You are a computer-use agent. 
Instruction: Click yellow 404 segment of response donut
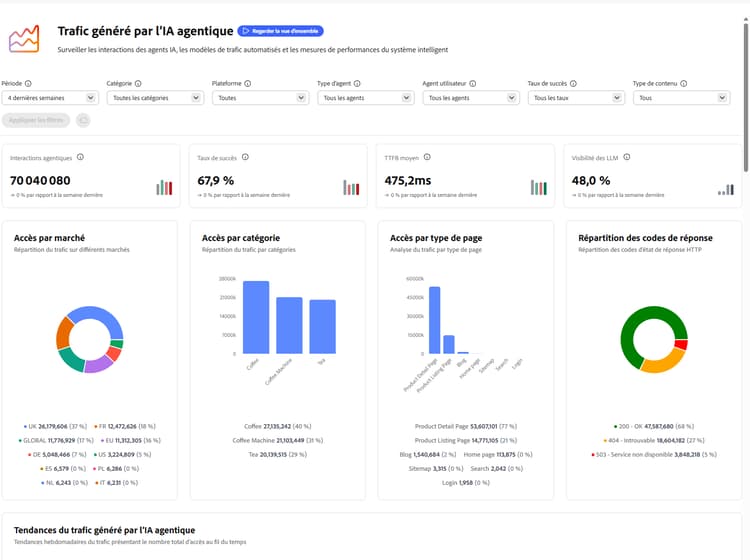click(662, 362)
